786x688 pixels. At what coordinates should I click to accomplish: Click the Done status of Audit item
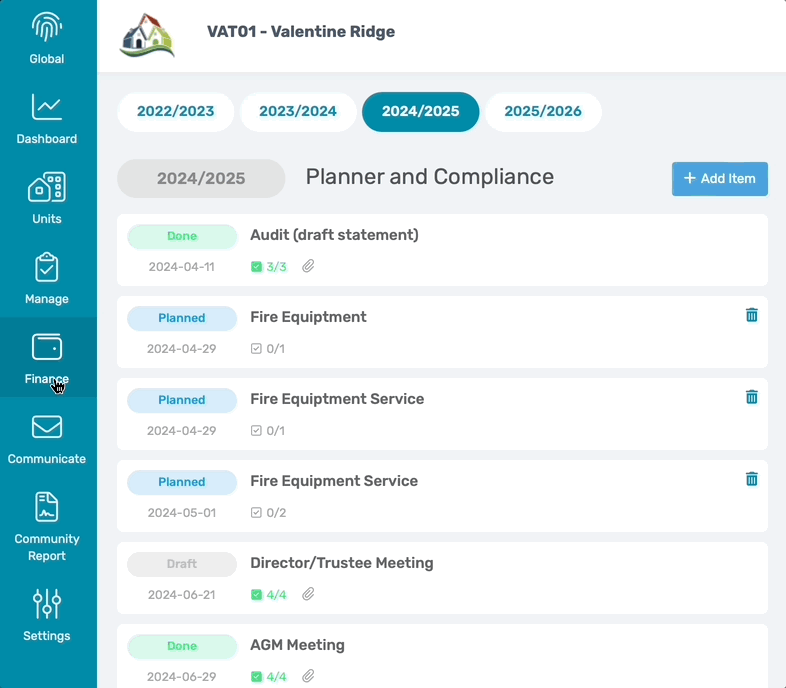[x=182, y=236]
